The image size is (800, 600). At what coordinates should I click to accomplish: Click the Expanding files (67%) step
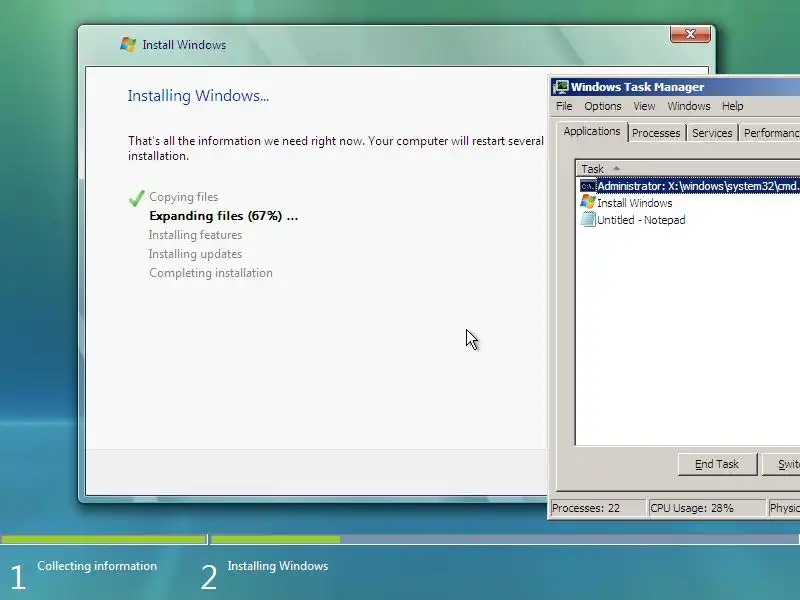pyautogui.click(x=223, y=216)
